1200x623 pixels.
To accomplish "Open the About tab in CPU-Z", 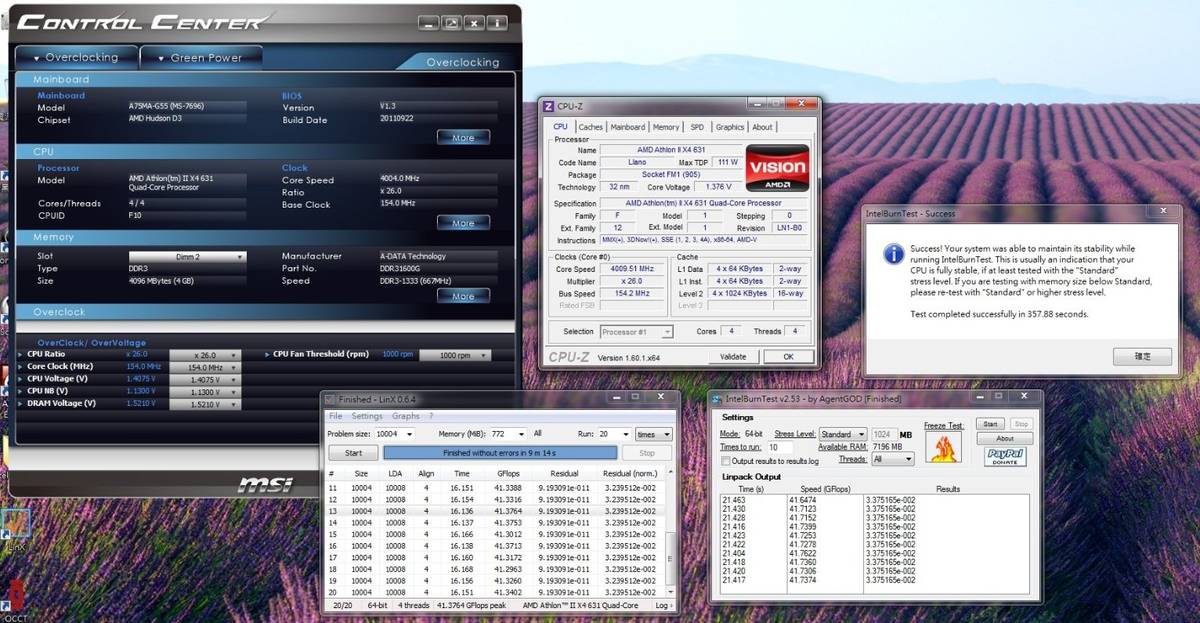I will pyautogui.click(x=763, y=127).
